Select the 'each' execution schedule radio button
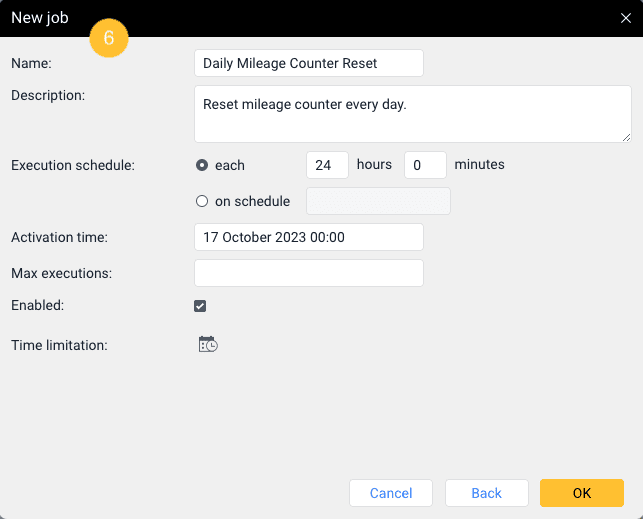This screenshot has width=643, height=519. (202, 165)
